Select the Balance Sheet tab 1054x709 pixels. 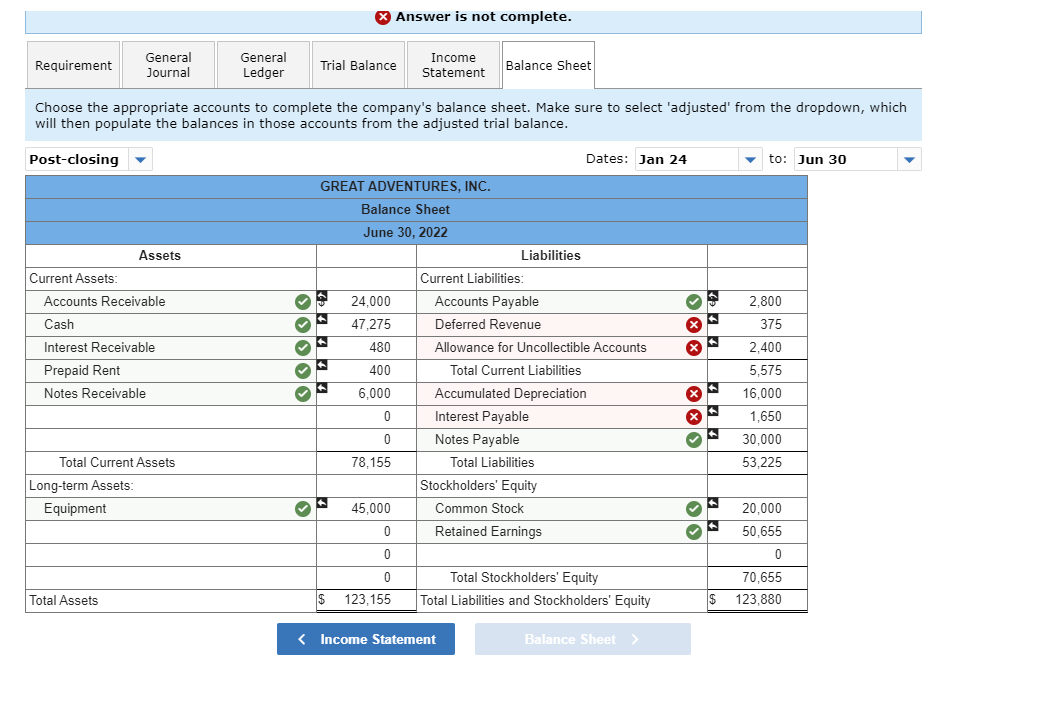tap(548, 65)
